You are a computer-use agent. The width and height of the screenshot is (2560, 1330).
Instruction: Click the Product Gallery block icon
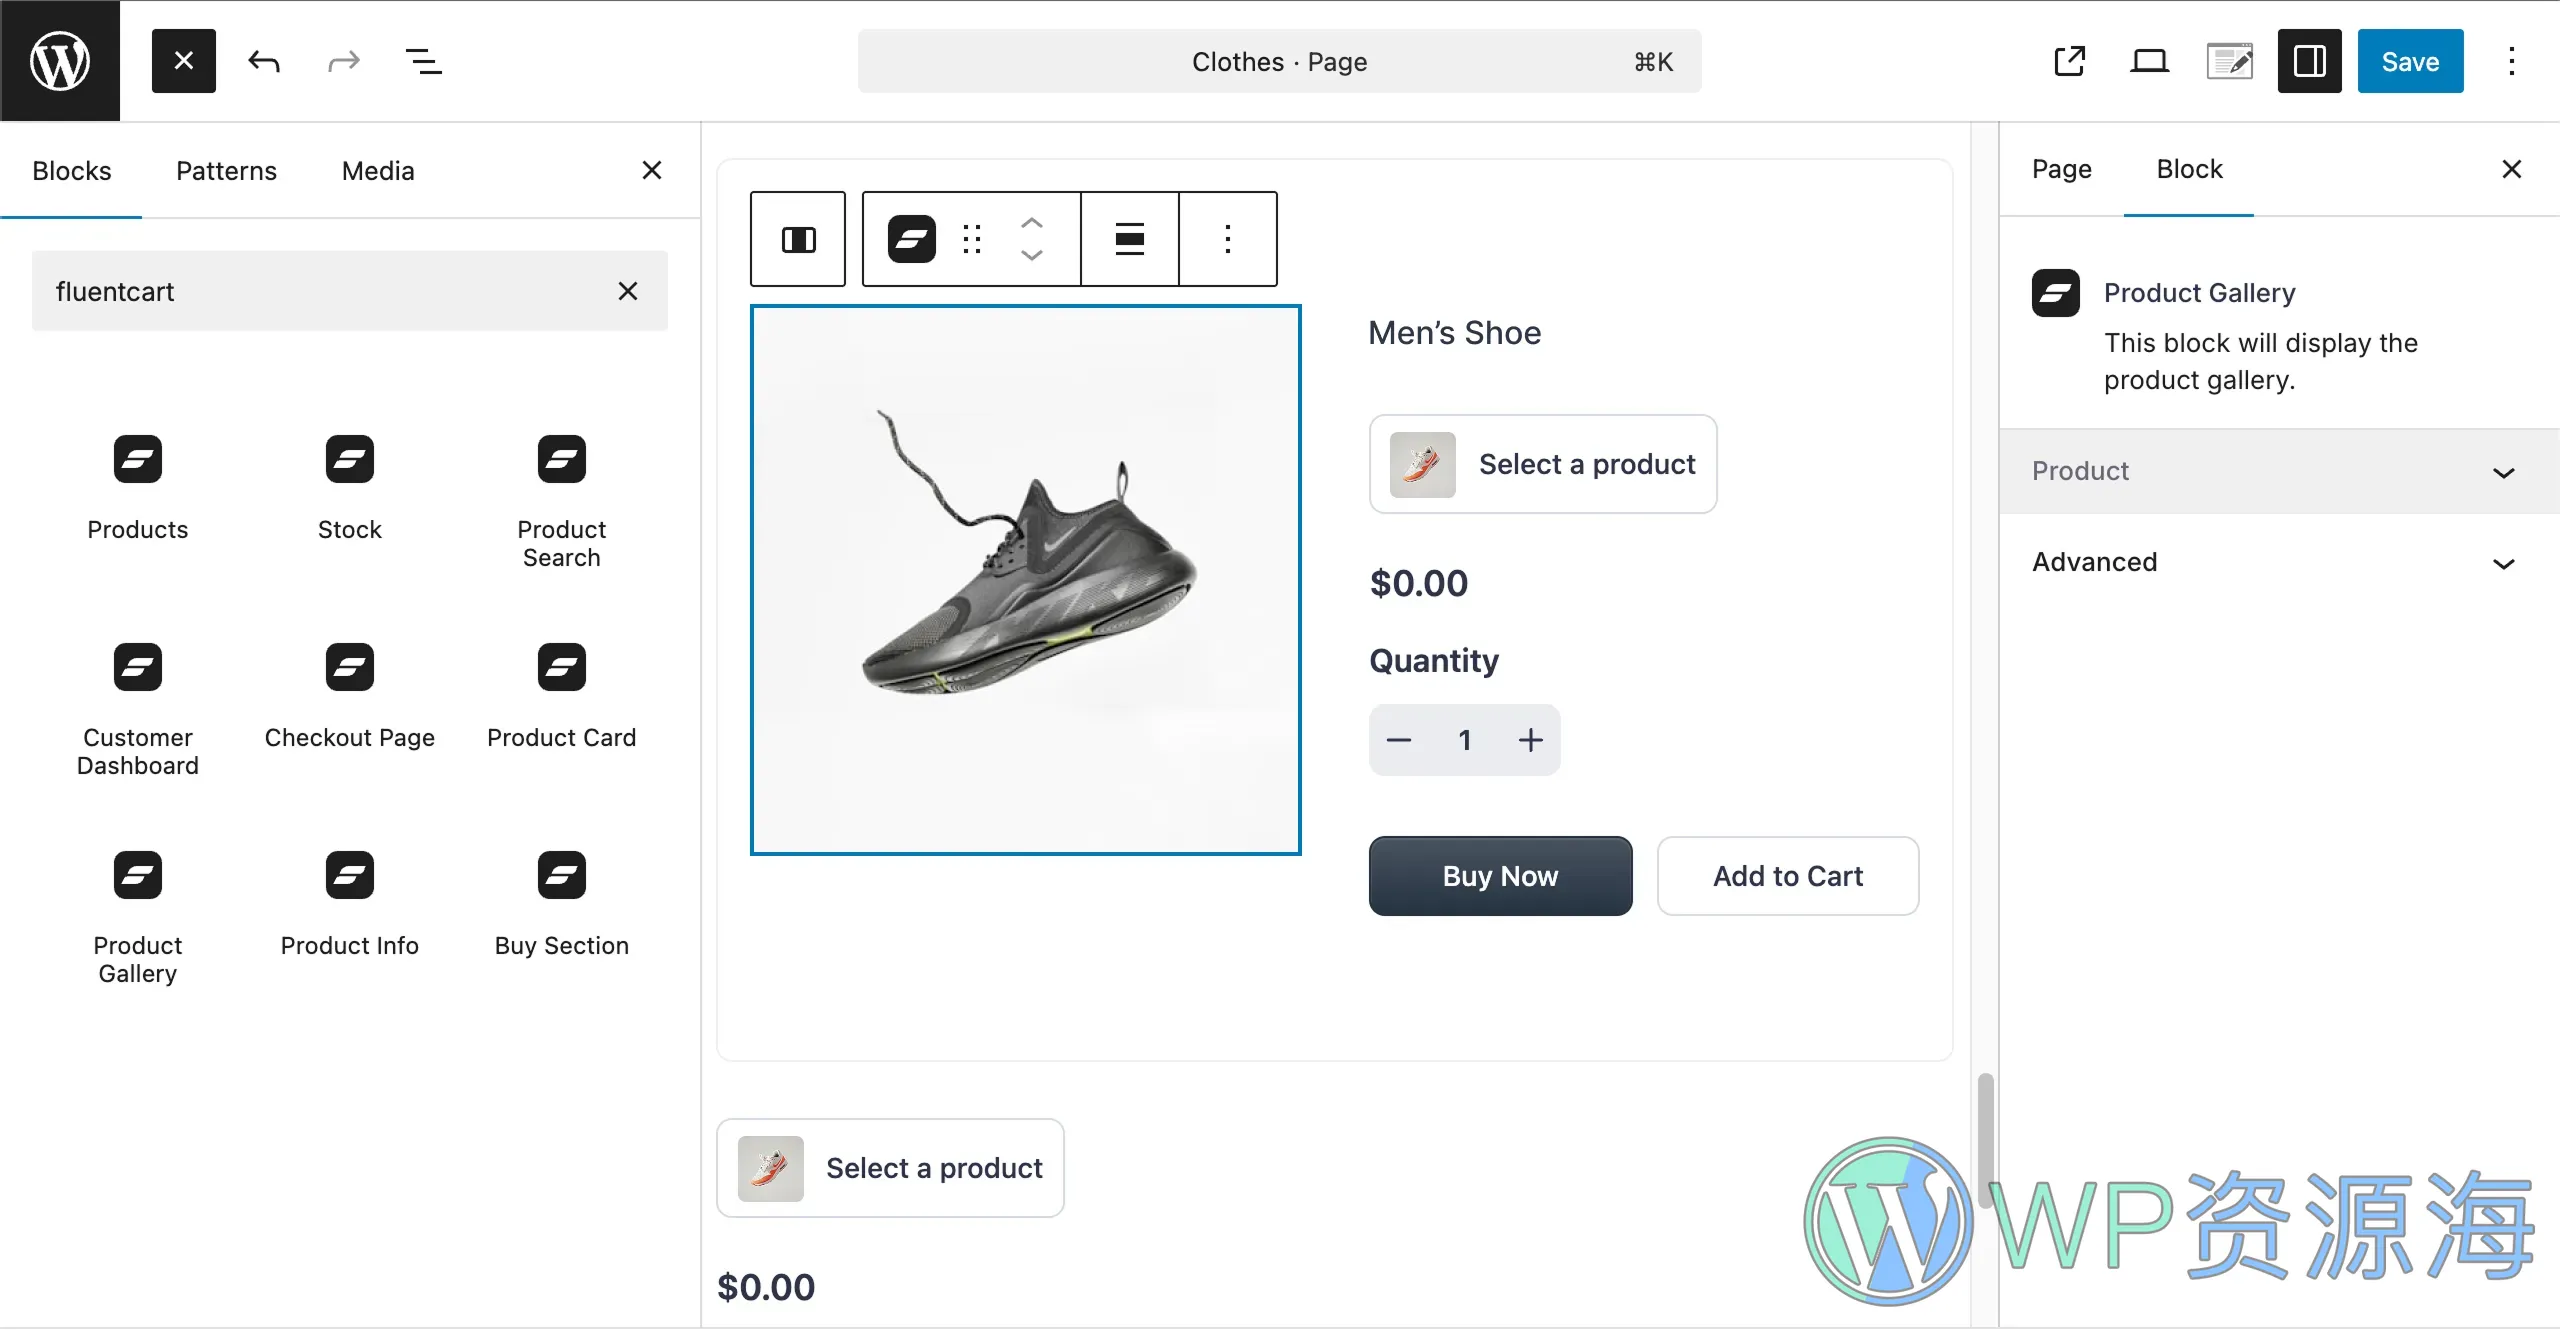[x=137, y=875]
